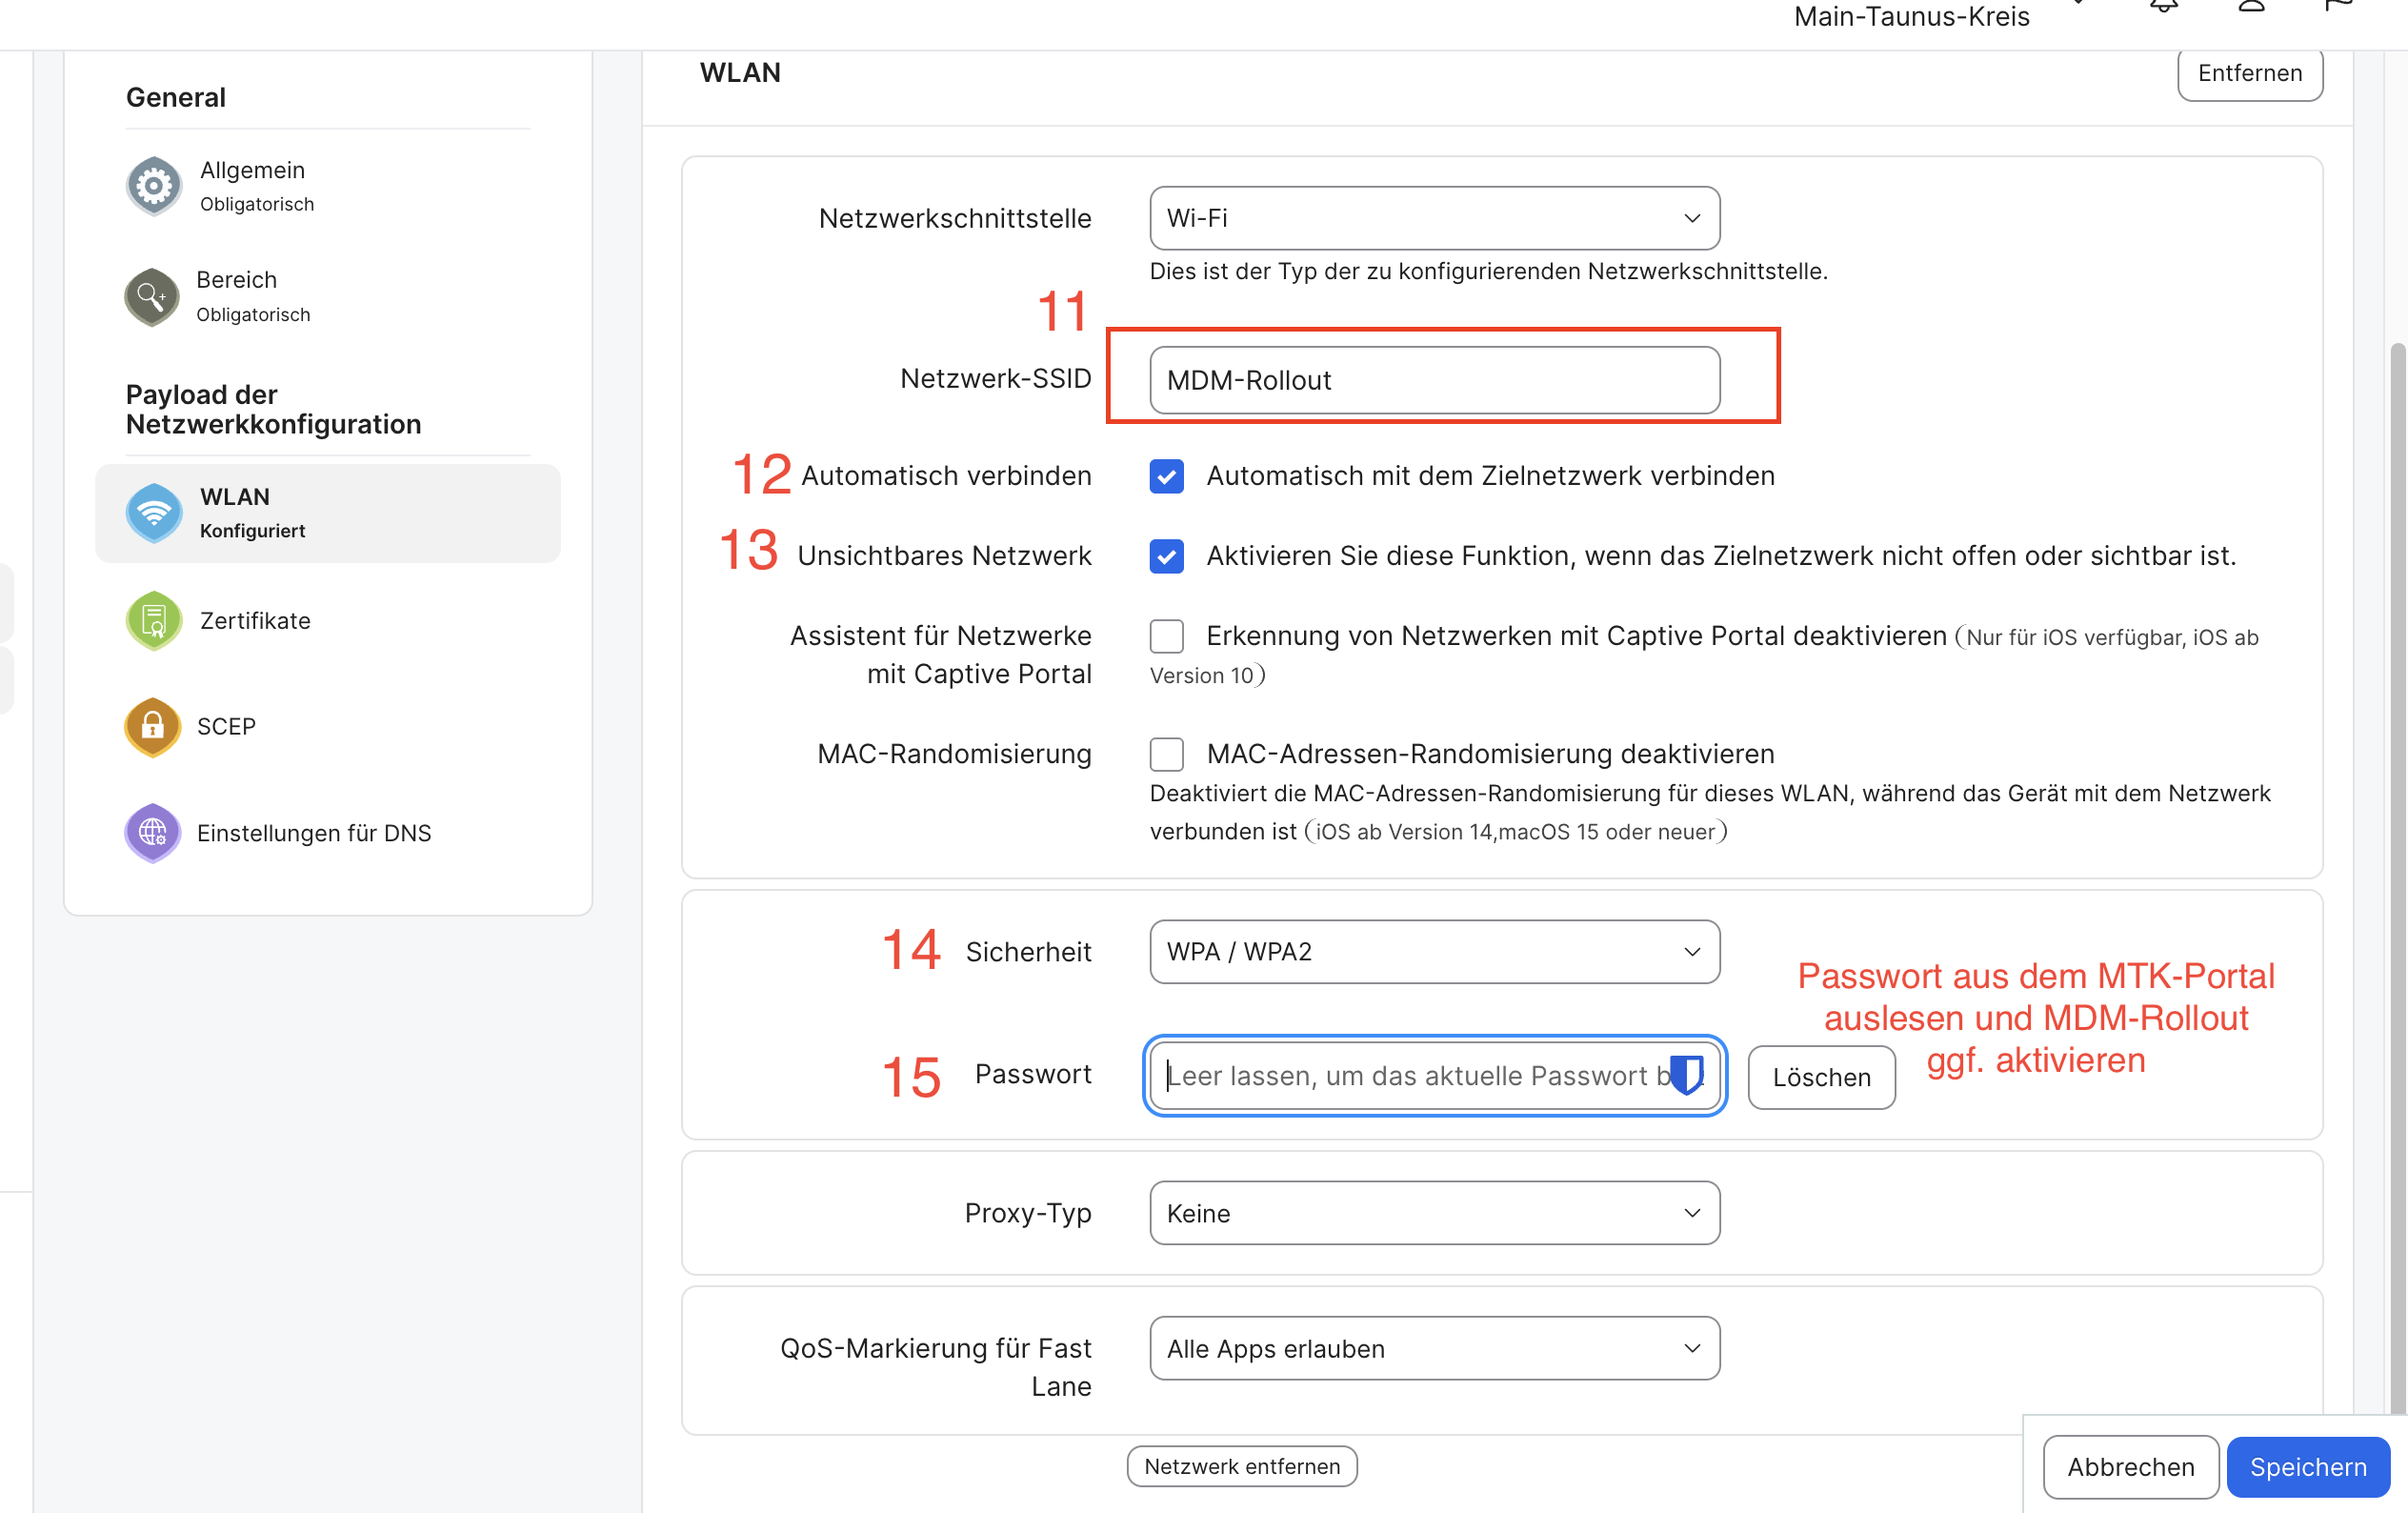Uncheck Automatisch mit dem Zielnetzwerk verbinden
Image resolution: width=2408 pixels, height=1513 pixels.
[1166, 476]
